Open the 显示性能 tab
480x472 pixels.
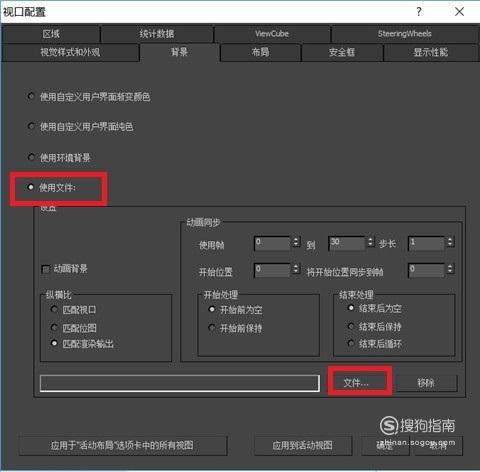431,52
